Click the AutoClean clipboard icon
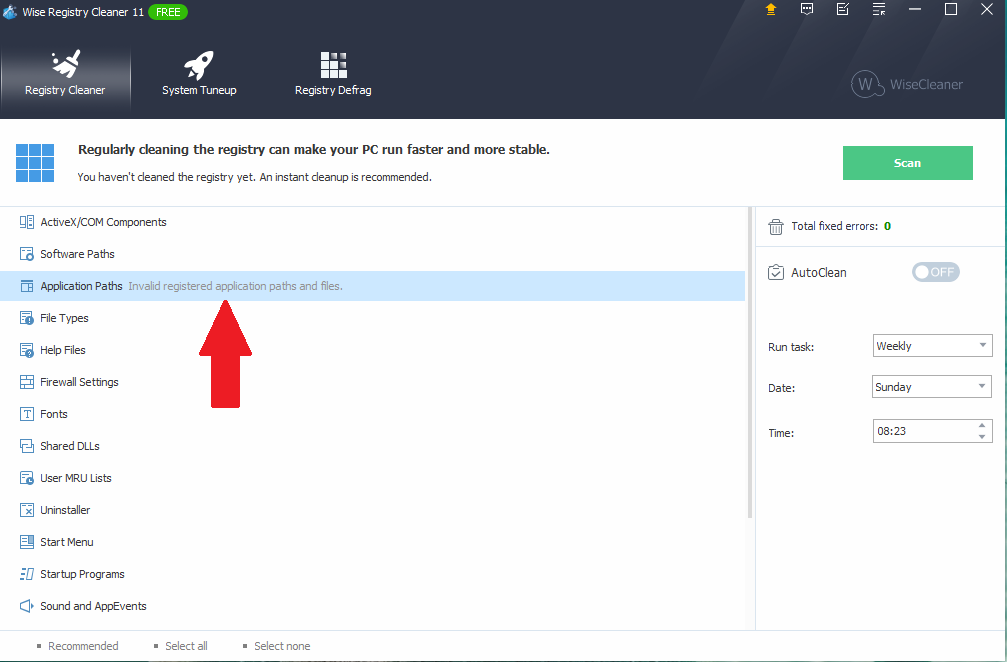This screenshot has width=1007, height=662. pos(776,272)
